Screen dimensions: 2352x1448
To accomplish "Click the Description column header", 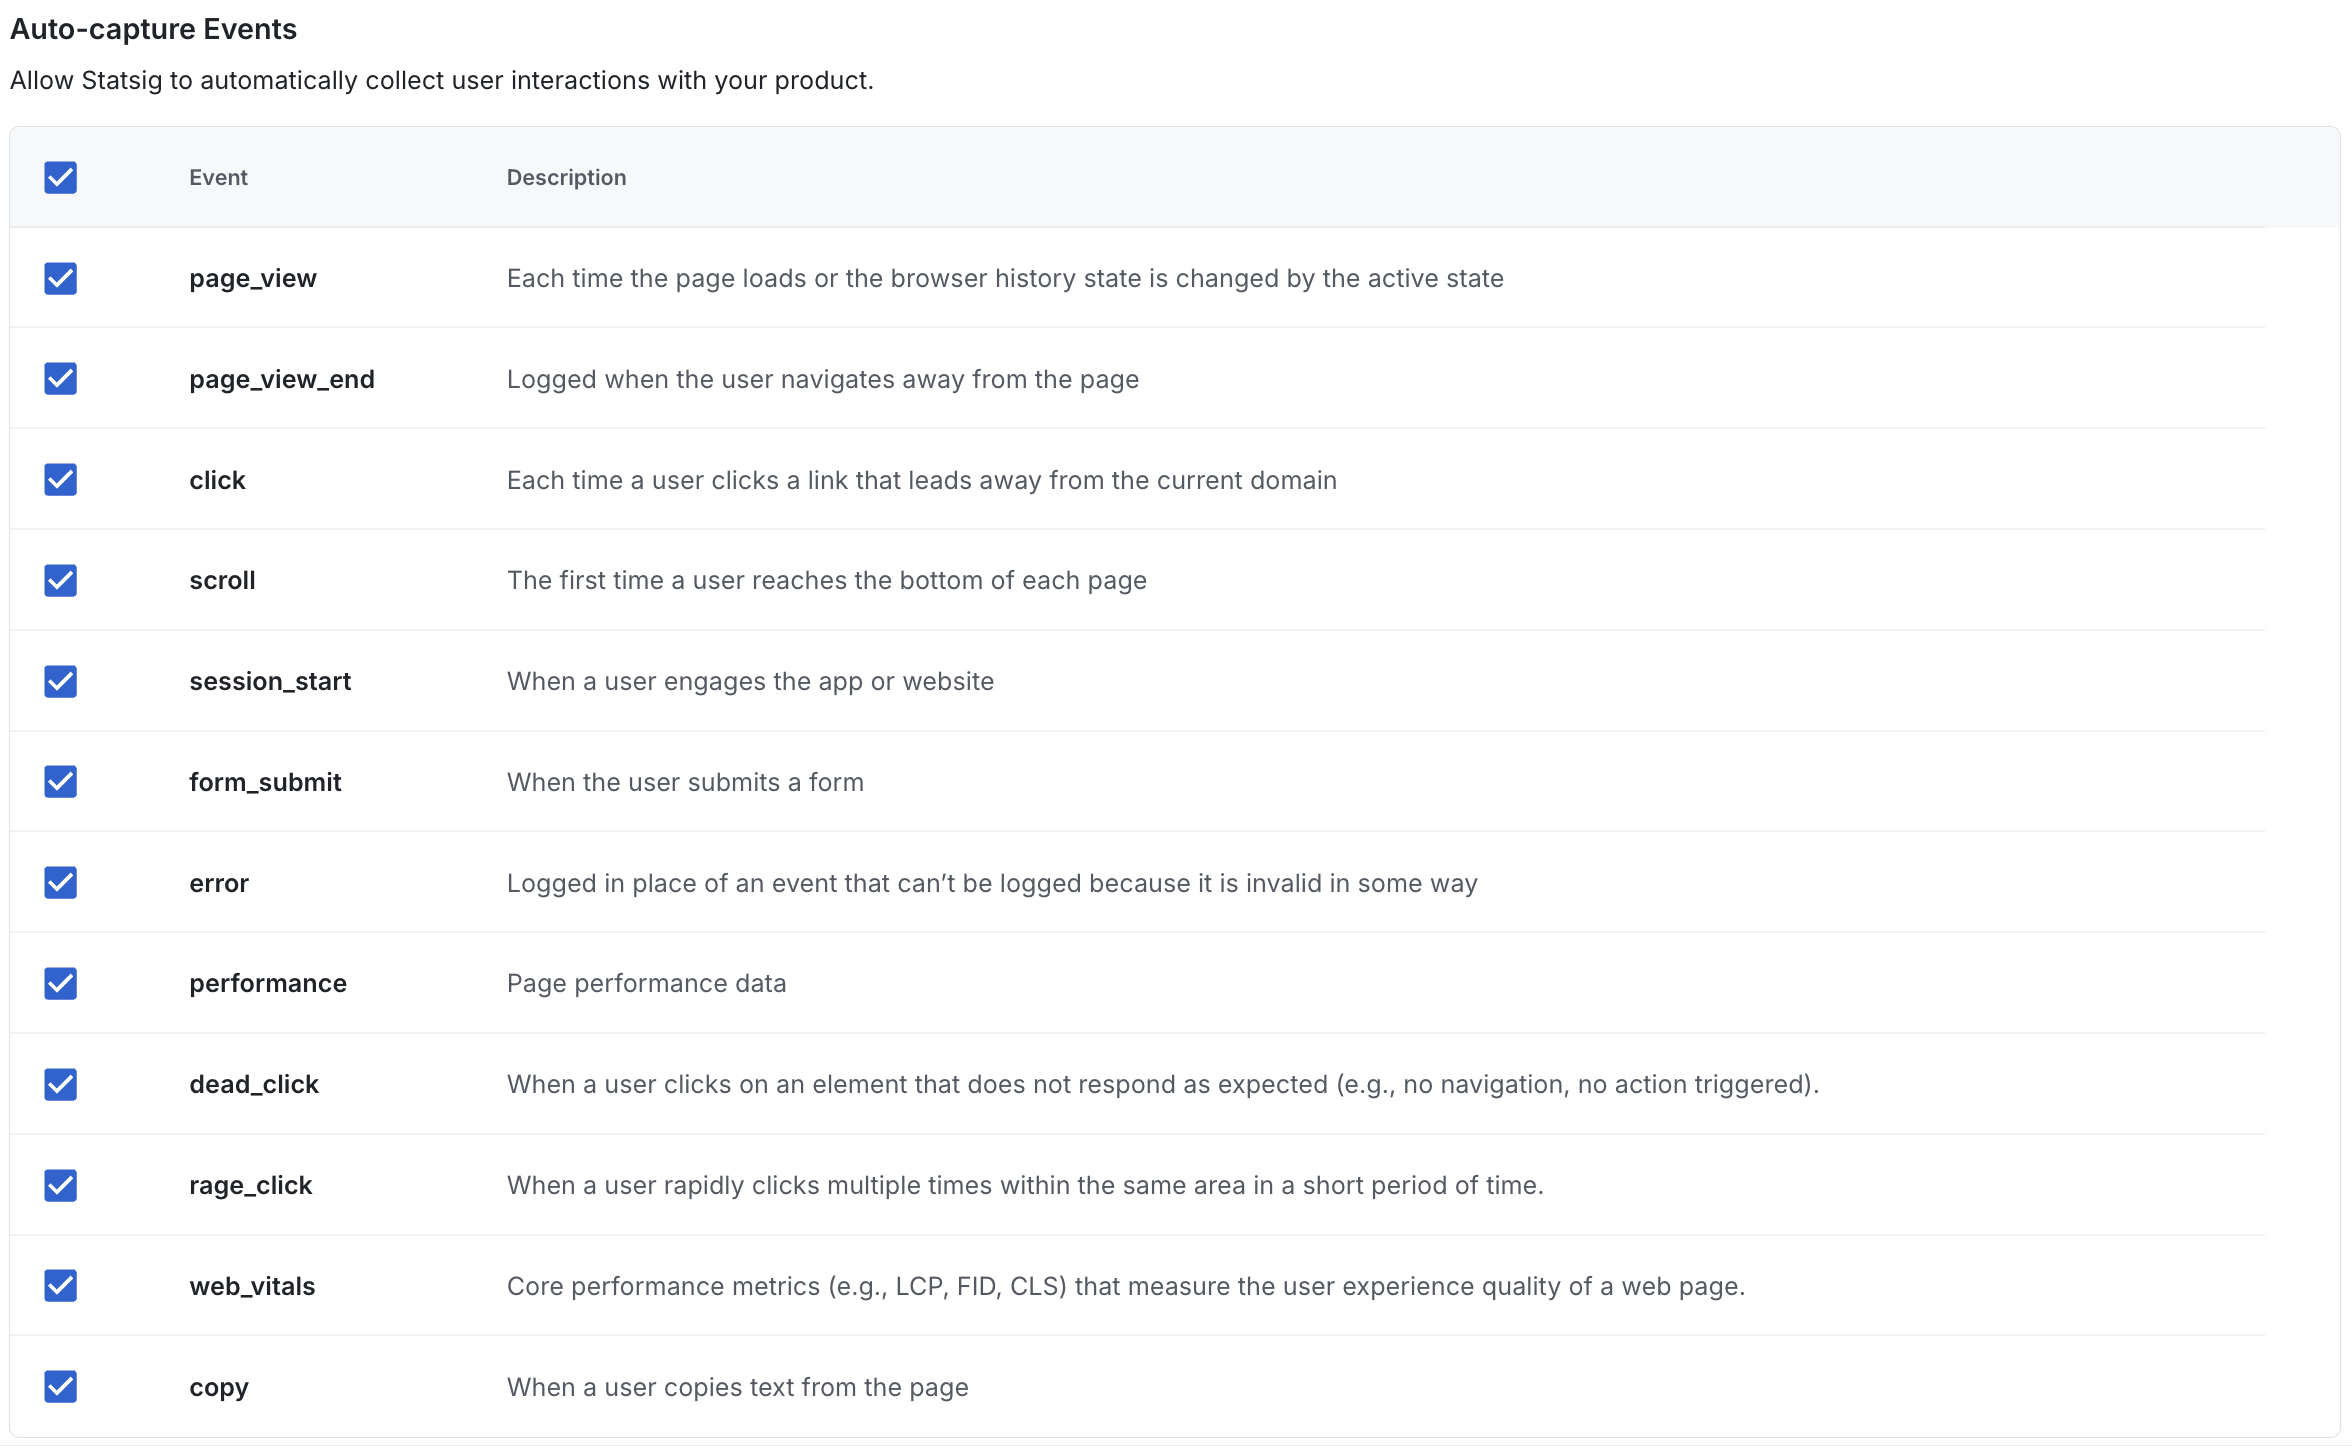I will (x=566, y=177).
